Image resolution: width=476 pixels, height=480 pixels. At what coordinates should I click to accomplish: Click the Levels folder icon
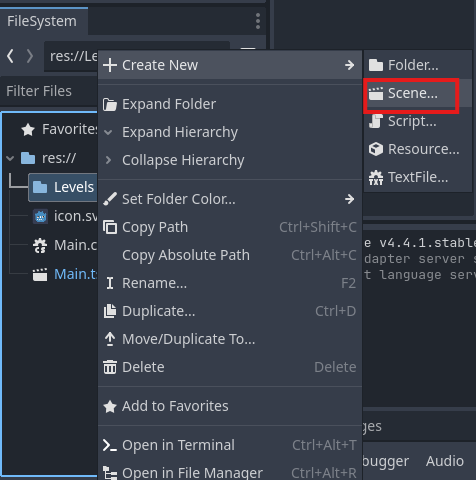click(x=40, y=187)
